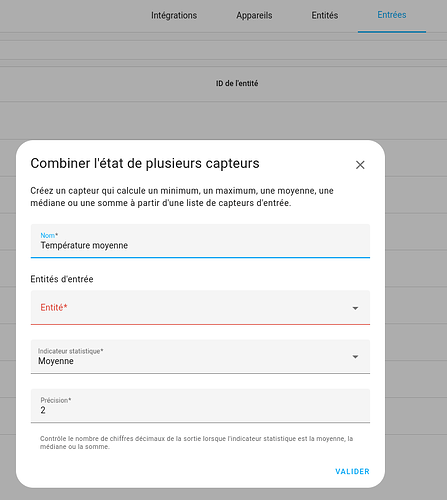Switch to the Appareils tab
The image size is (447, 500).
click(x=254, y=15)
